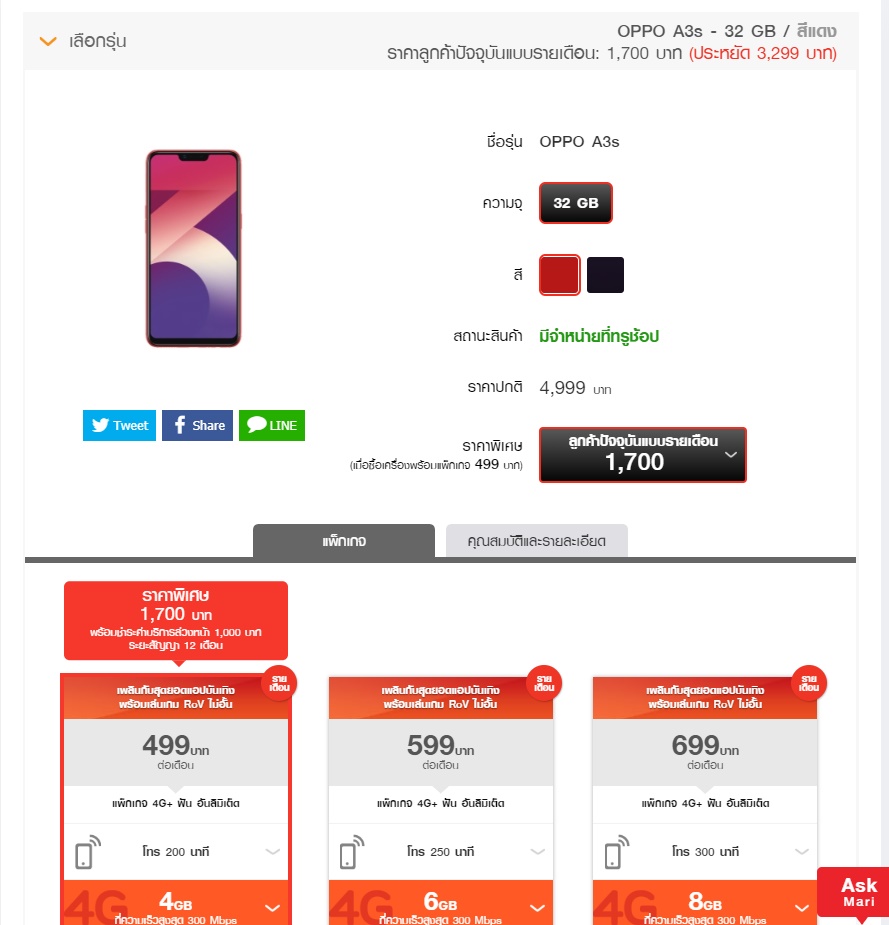Open Ask Mari chat assistant
Image resolution: width=889 pixels, height=925 pixels.
[857, 893]
